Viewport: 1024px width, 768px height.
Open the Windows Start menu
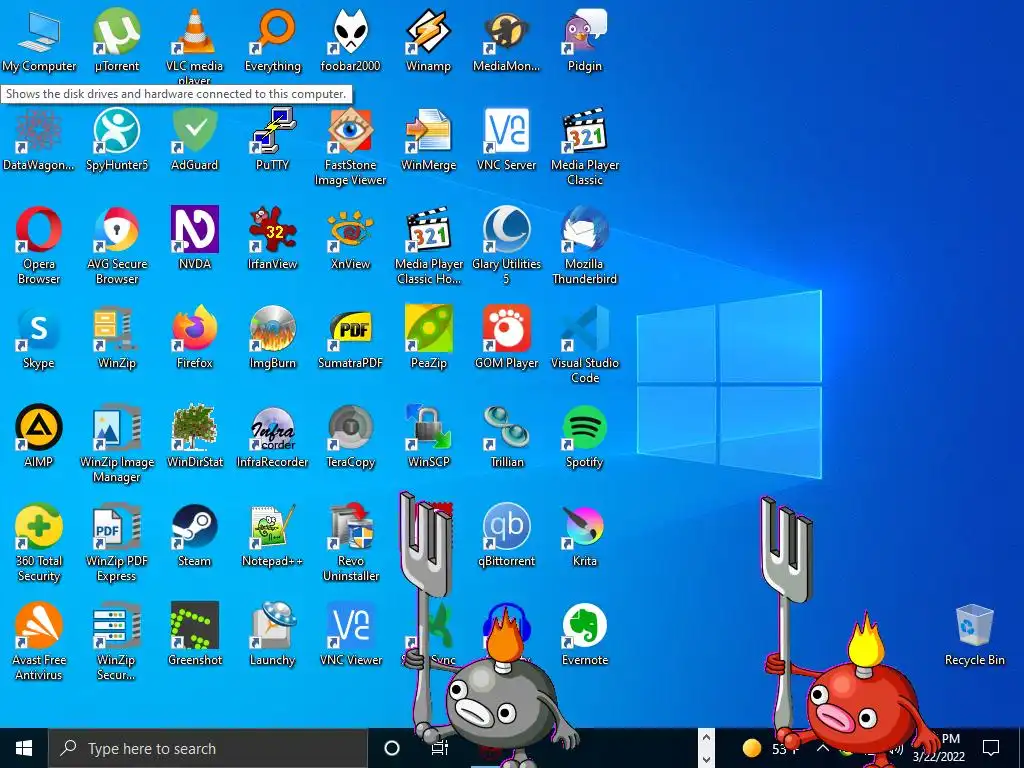click(x=24, y=748)
